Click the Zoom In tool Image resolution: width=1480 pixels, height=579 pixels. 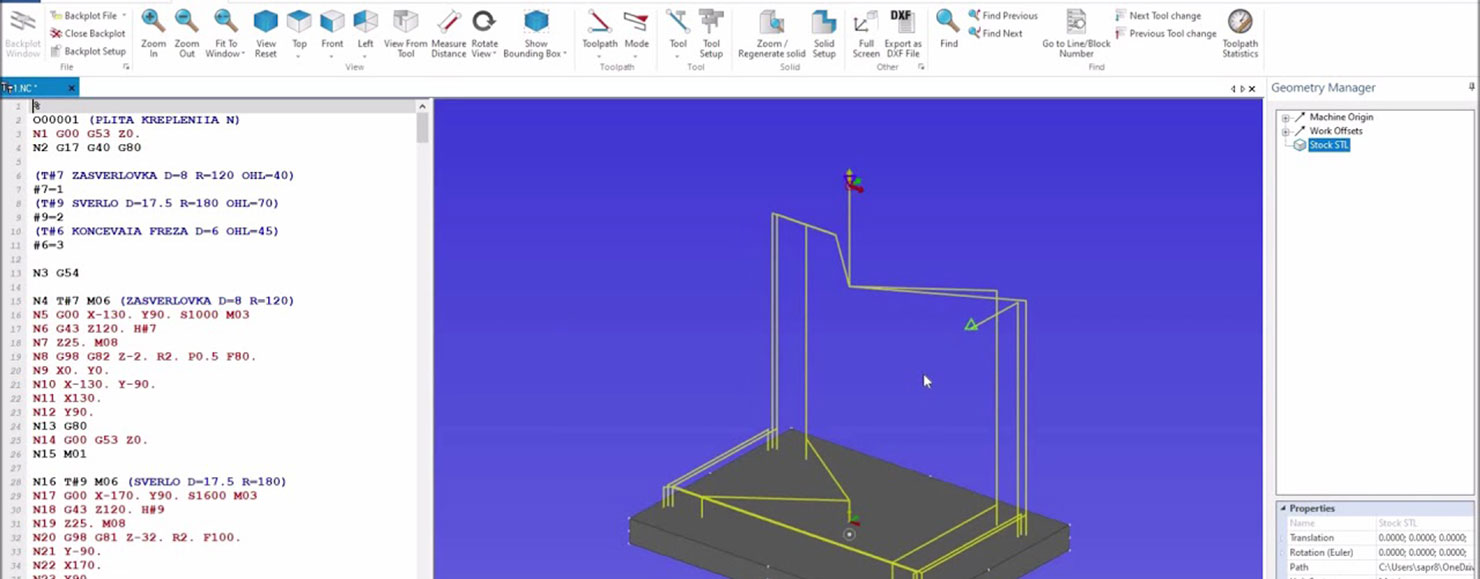click(x=153, y=31)
